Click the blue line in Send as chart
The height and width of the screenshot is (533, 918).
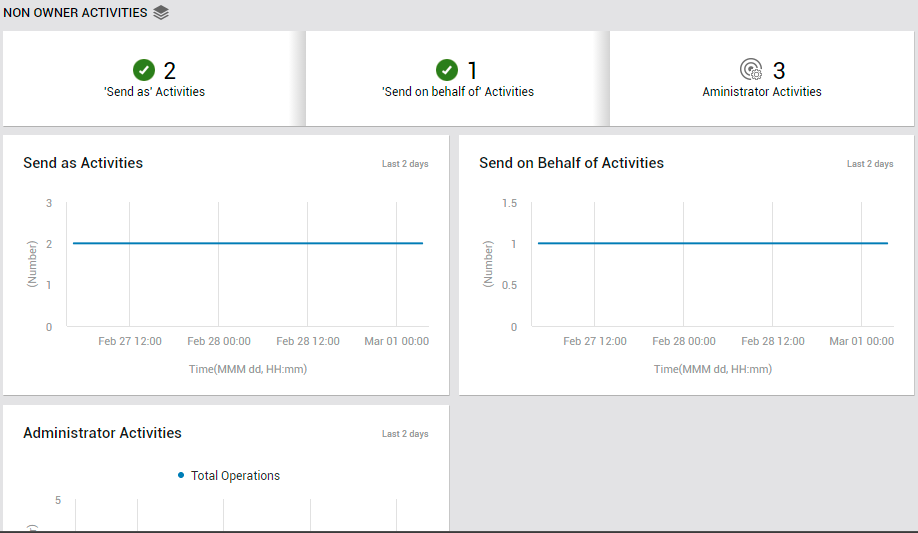coord(248,243)
